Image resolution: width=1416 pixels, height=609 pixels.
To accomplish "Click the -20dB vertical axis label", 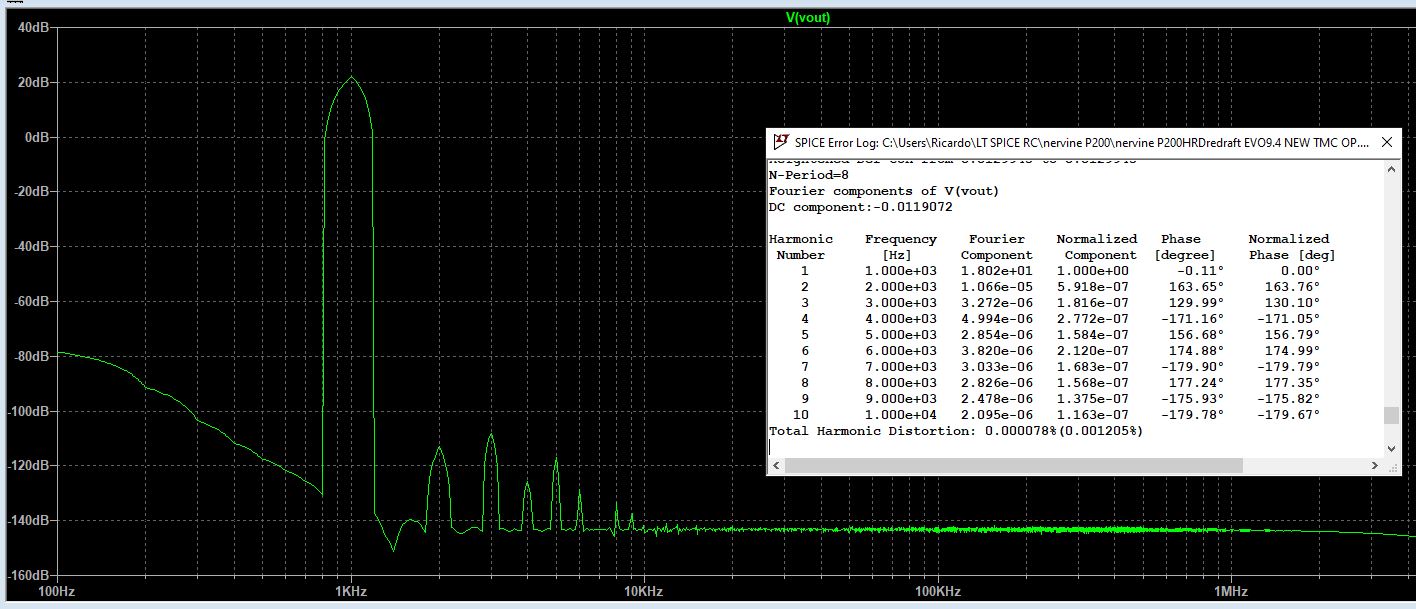I will click(x=34, y=192).
